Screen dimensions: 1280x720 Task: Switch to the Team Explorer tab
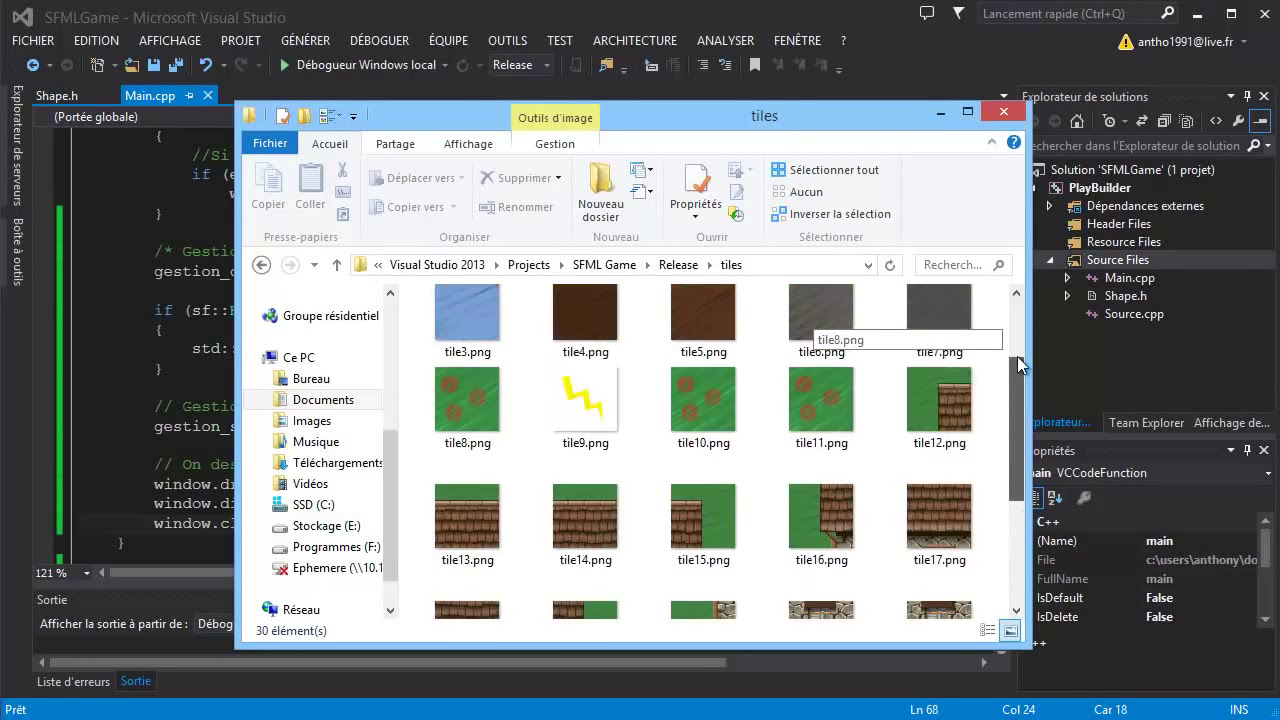pyautogui.click(x=1146, y=423)
